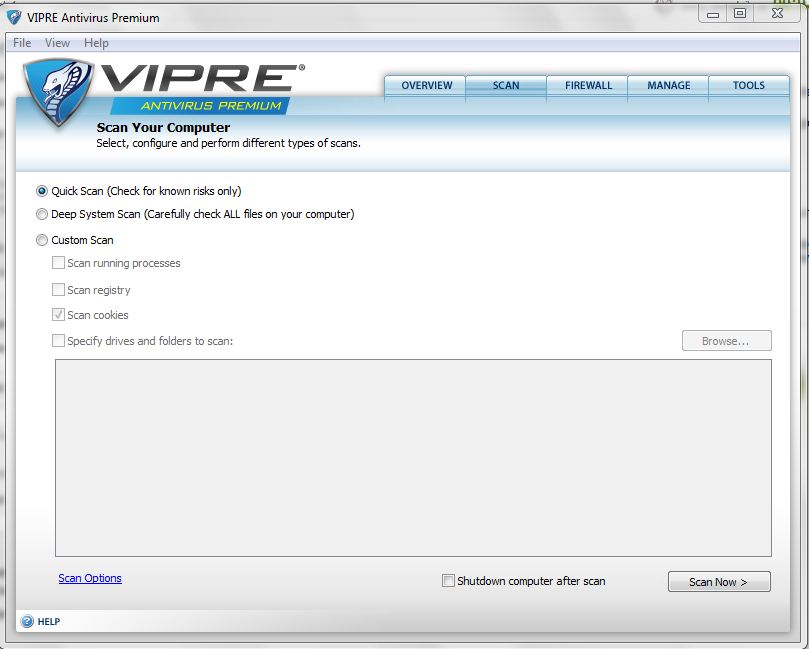Open the FIREWALL tab

pyautogui.click(x=587, y=86)
